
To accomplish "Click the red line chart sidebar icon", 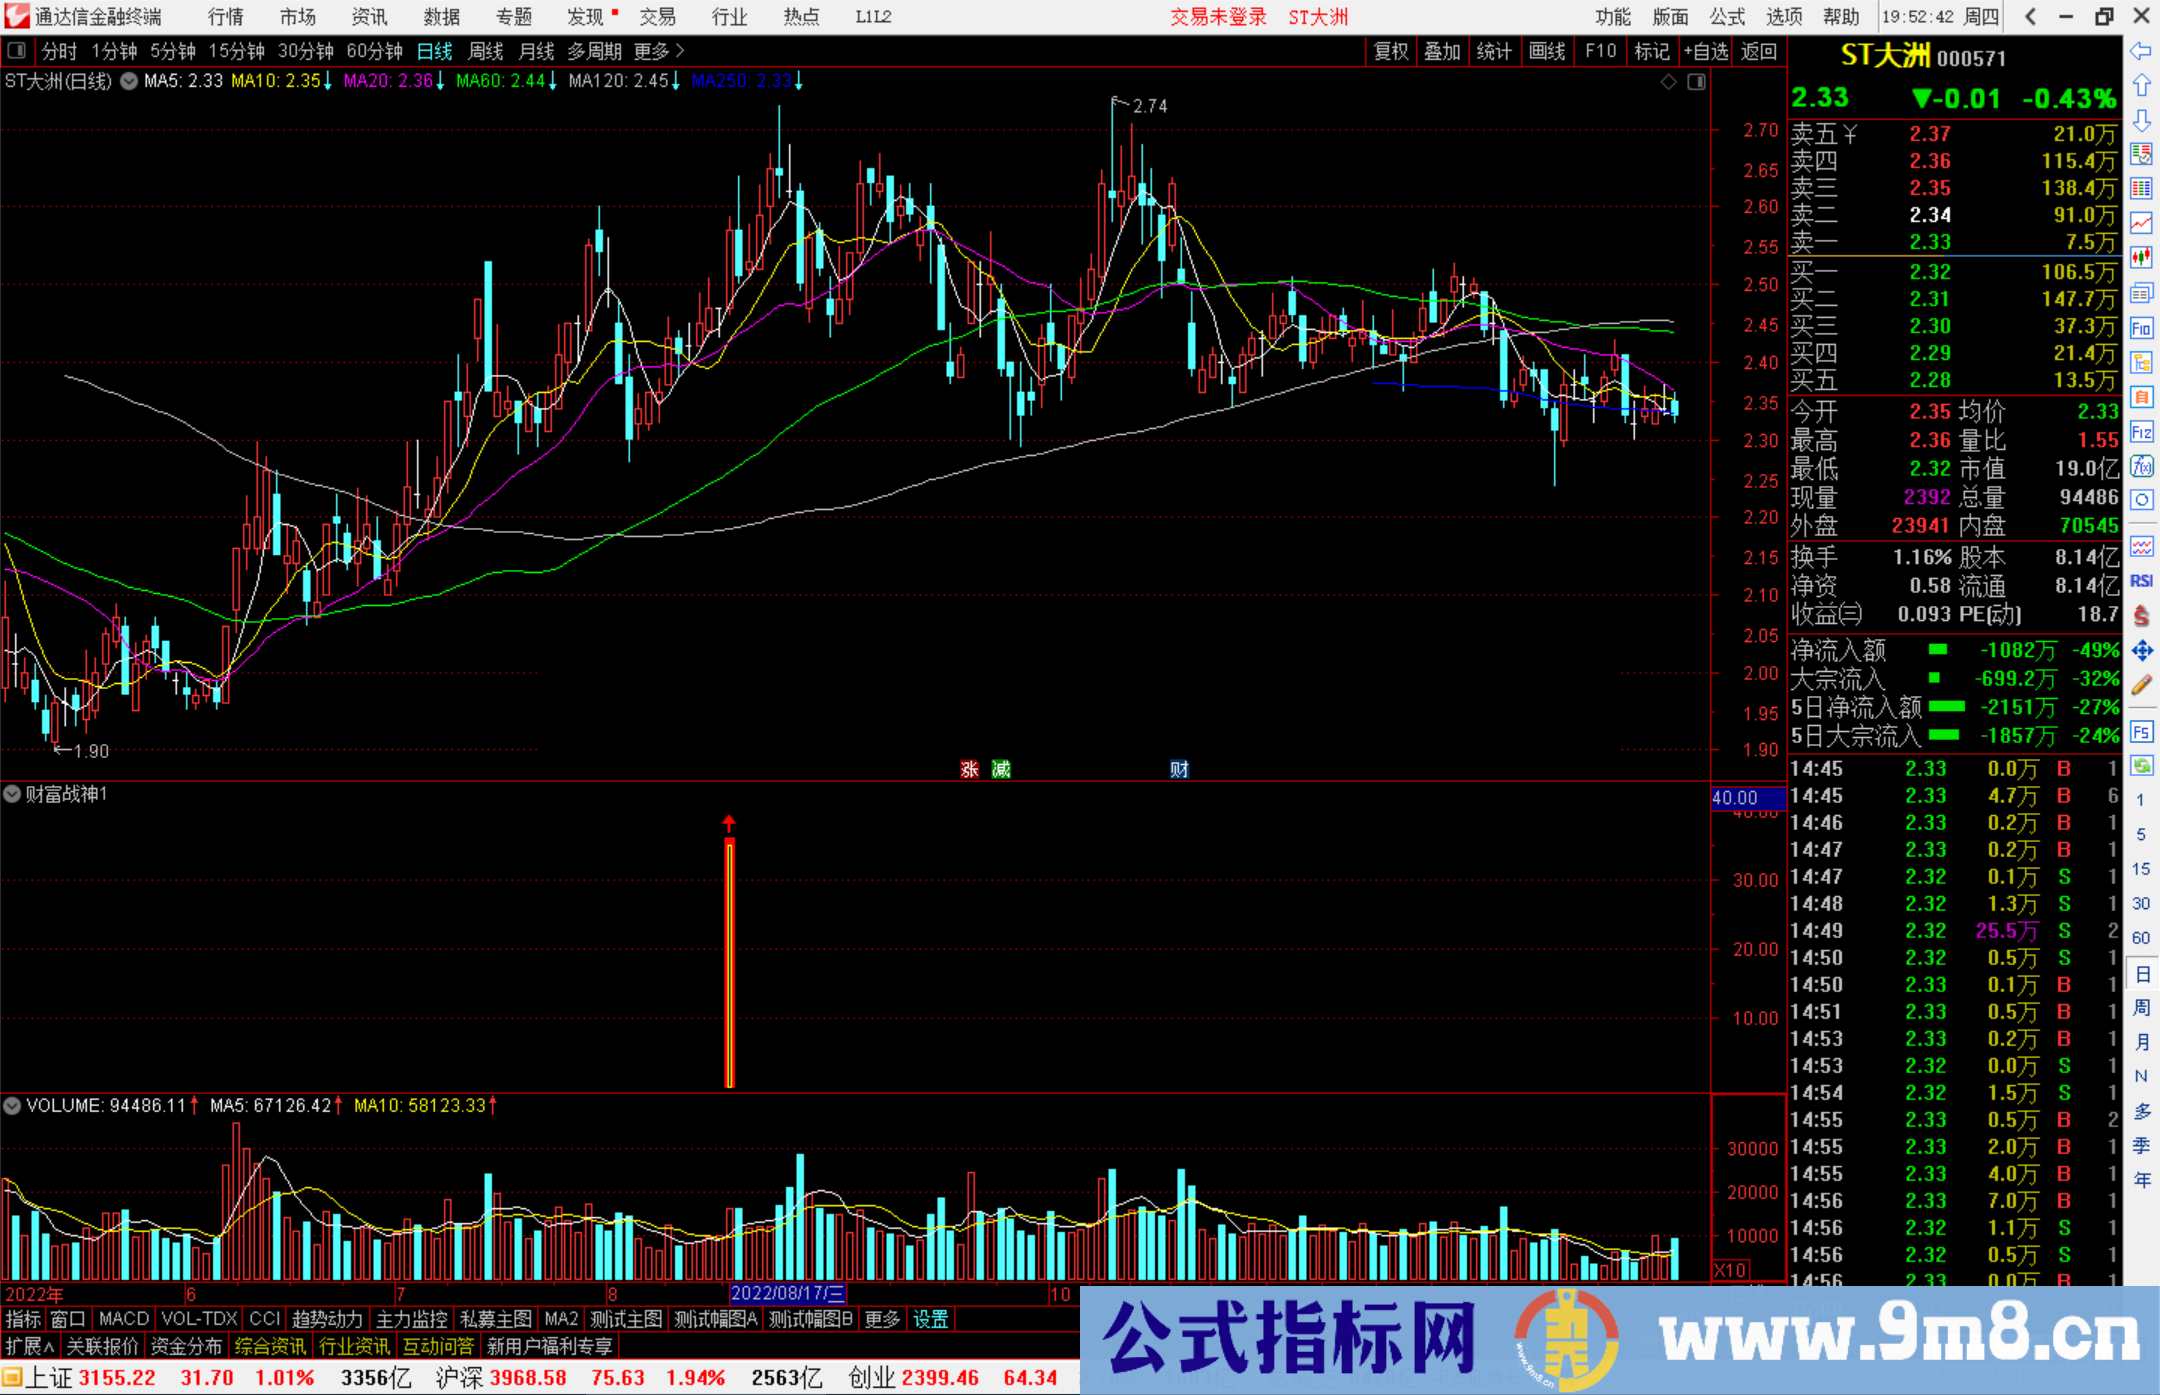I will coord(2141,223).
